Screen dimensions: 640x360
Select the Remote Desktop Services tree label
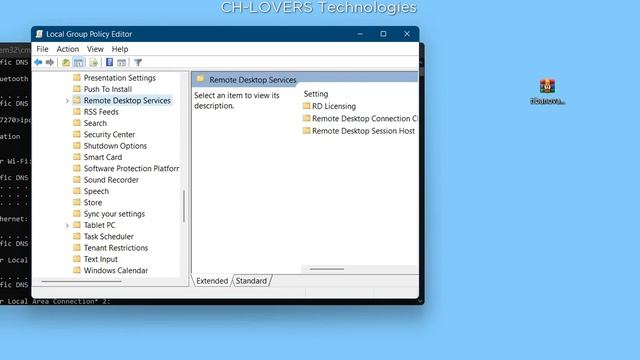pyautogui.click(x=127, y=100)
